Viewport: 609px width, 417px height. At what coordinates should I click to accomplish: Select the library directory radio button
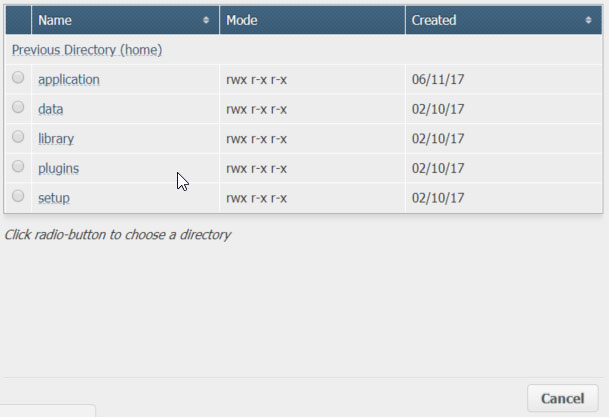coord(18,137)
